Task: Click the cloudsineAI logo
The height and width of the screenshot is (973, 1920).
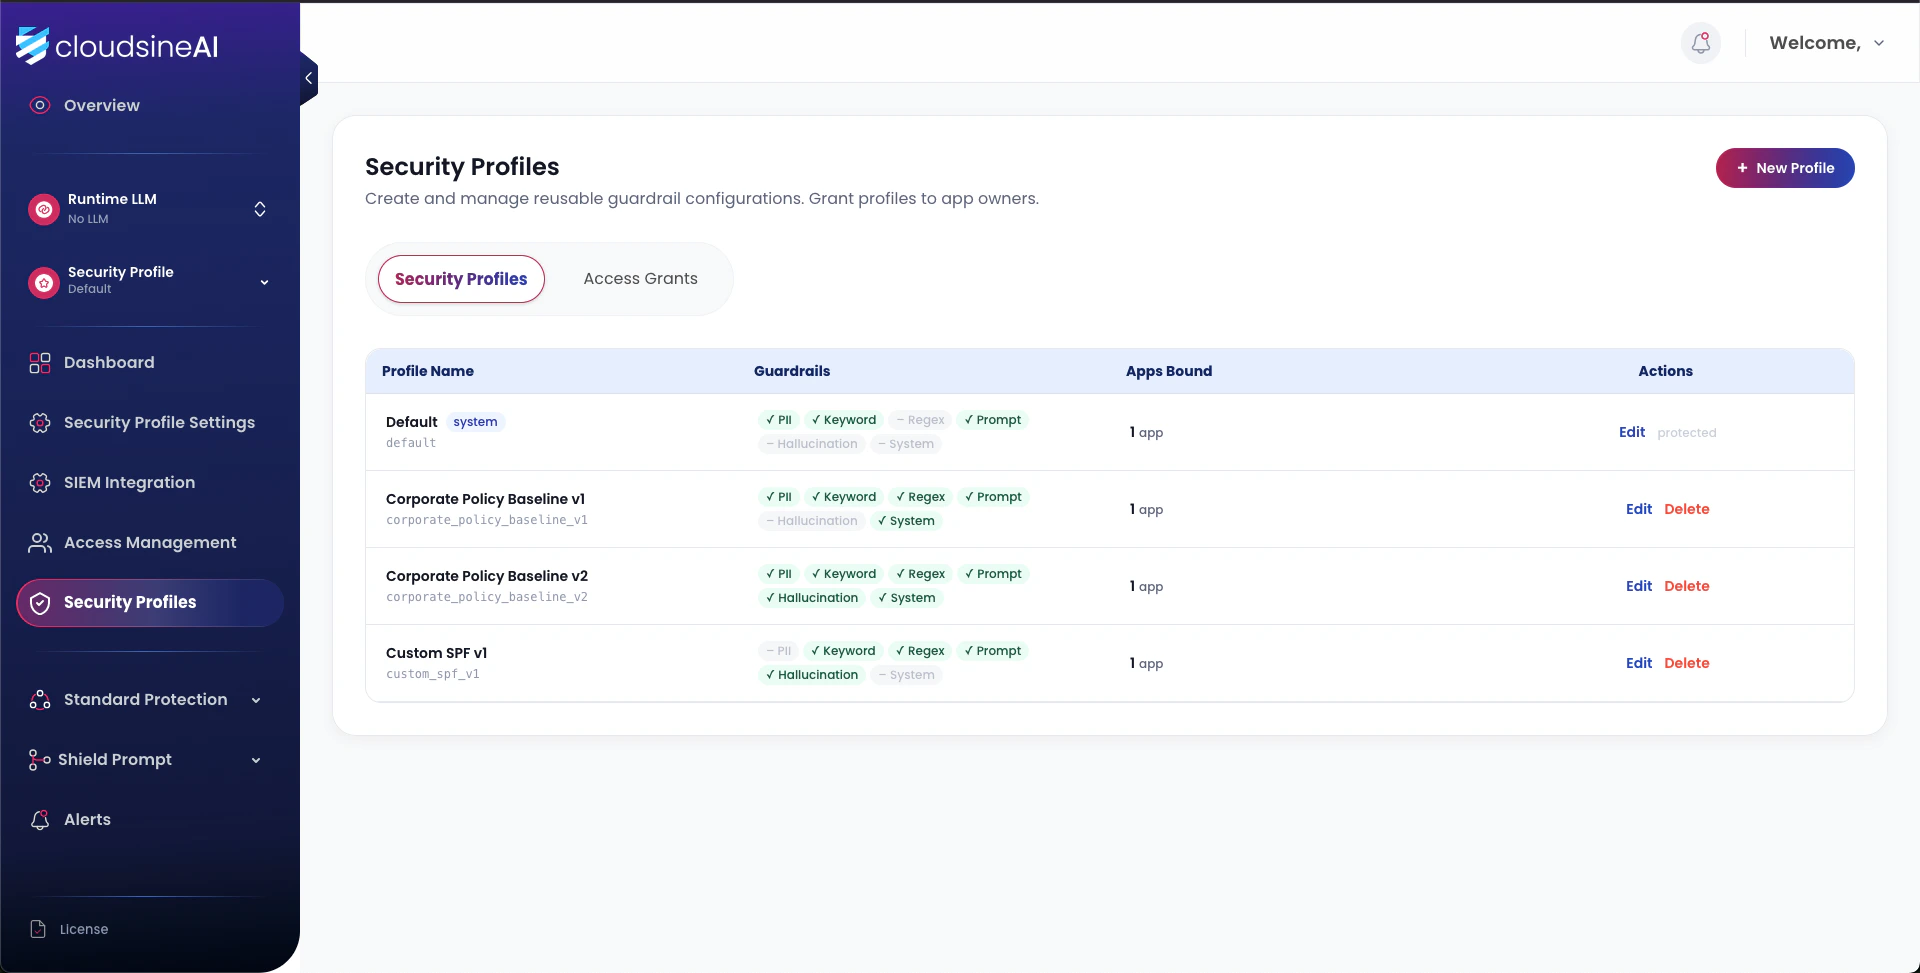Action: pos(117,46)
